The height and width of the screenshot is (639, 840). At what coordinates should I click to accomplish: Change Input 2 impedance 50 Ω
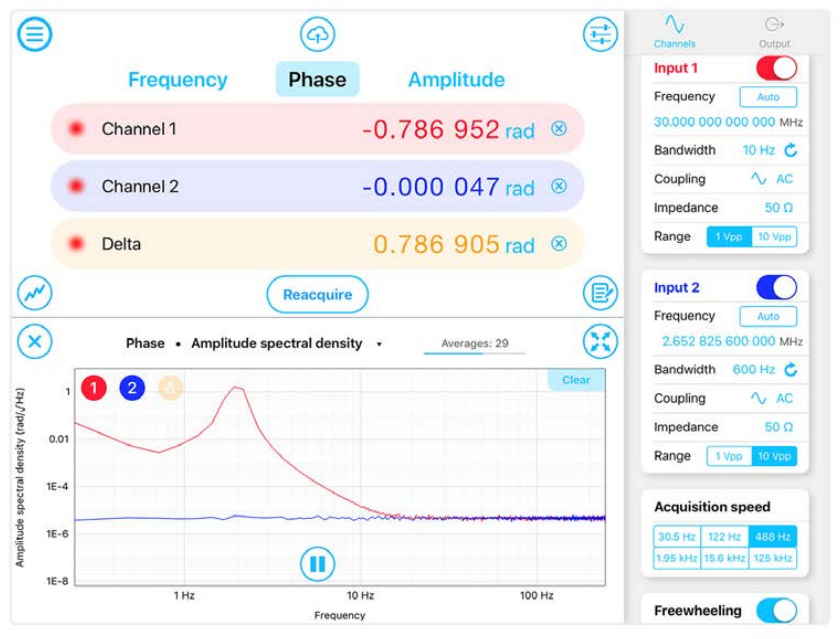778,427
